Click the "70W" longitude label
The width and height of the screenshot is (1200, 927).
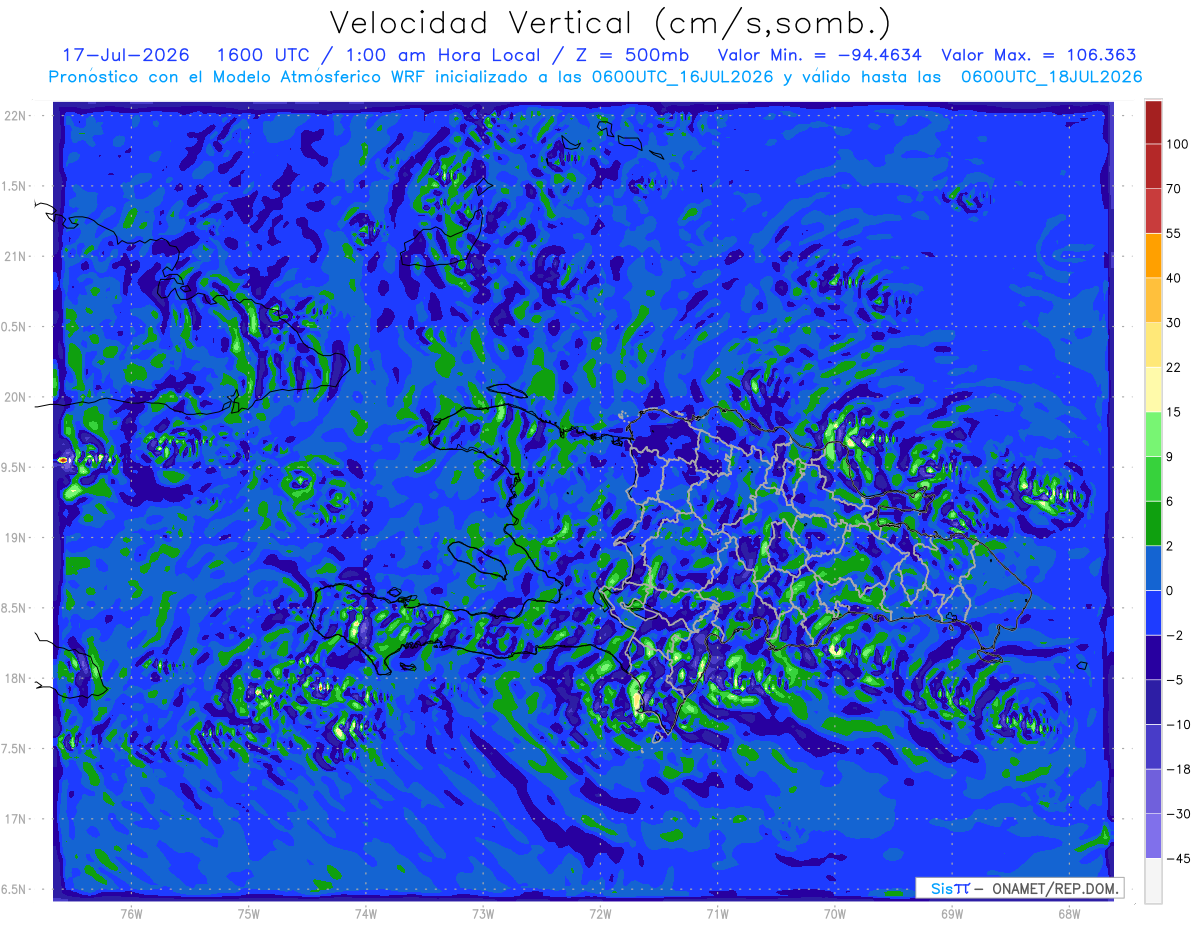point(835,912)
